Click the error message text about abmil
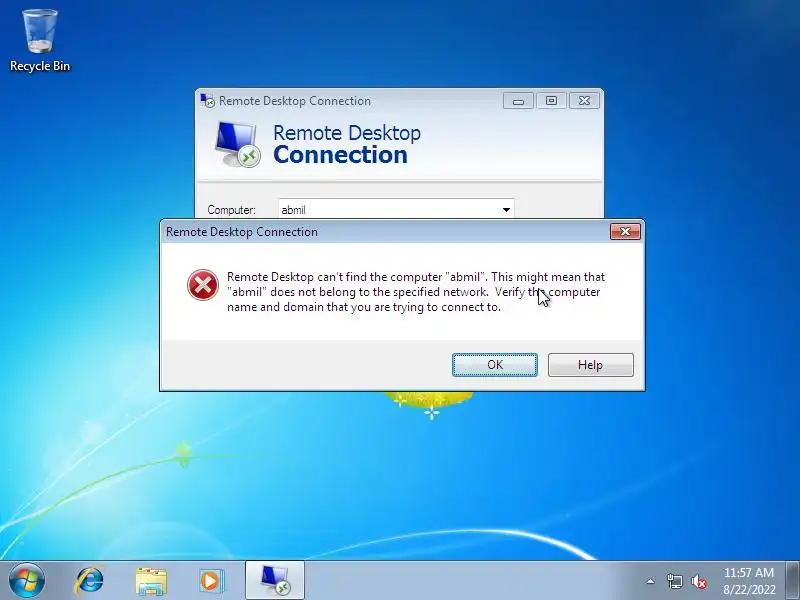 (416, 292)
